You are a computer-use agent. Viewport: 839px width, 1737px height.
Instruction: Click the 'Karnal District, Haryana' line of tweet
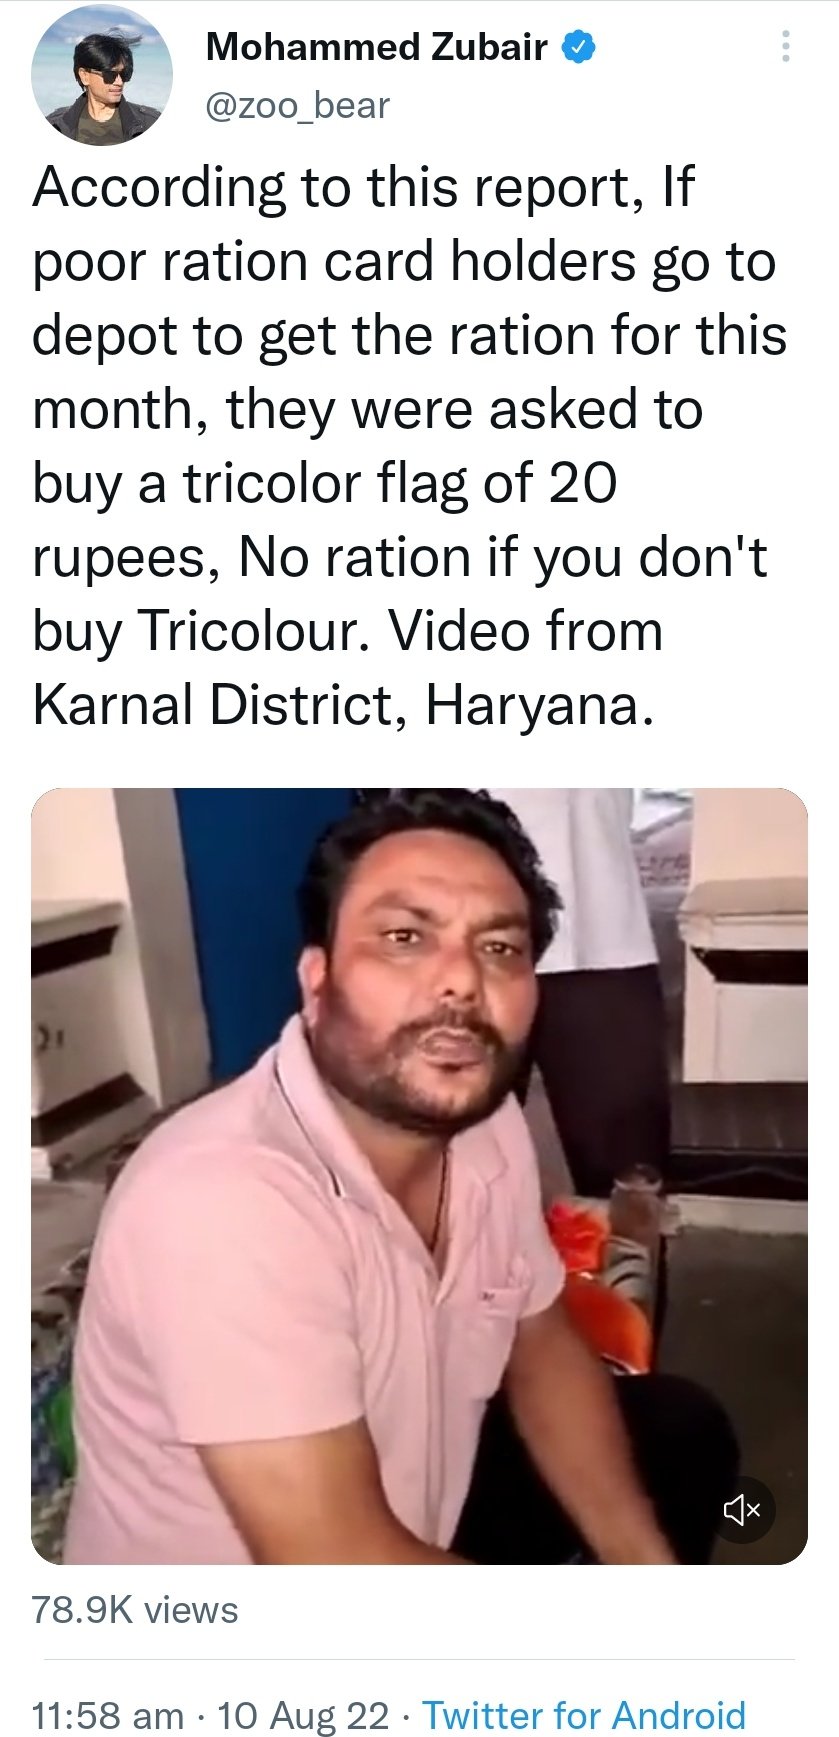point(344,705)
